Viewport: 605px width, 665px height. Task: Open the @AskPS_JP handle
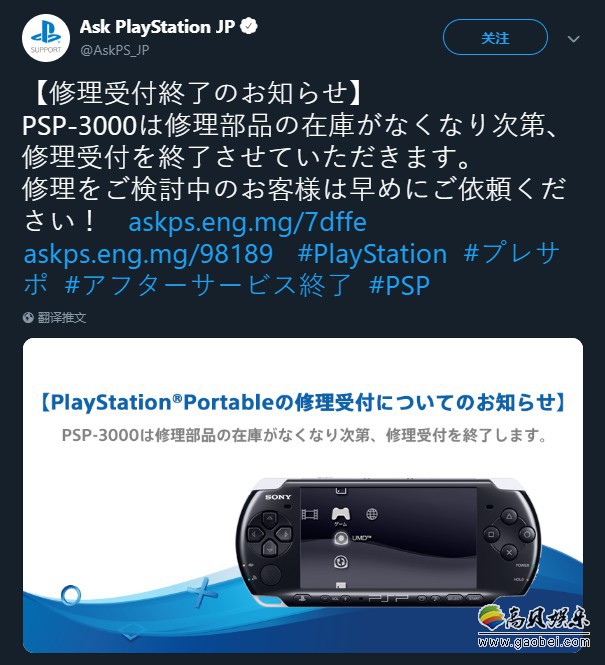114,50
